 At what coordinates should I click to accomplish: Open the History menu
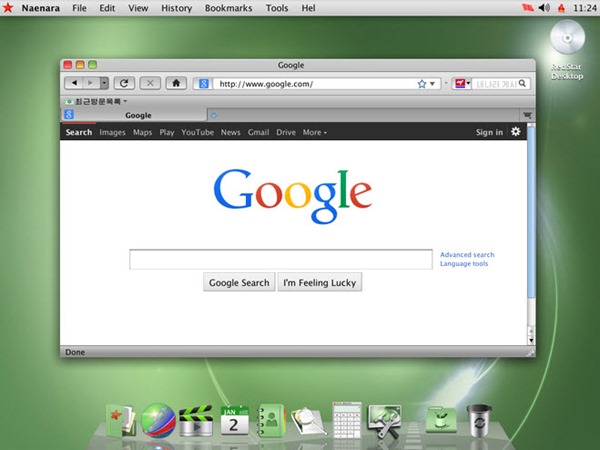[176, 8]
